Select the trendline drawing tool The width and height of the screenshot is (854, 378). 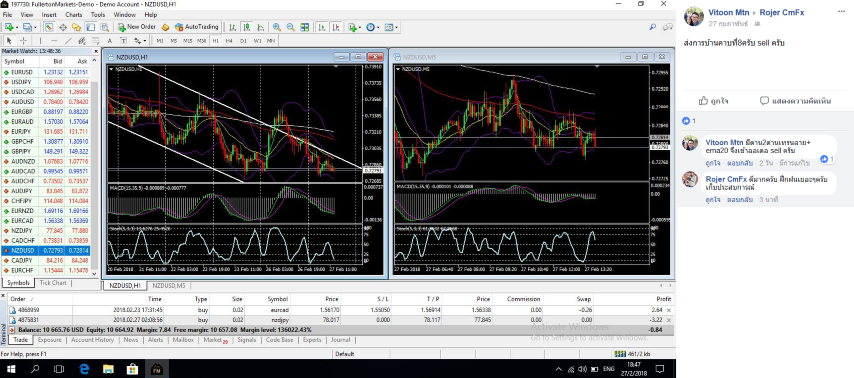68,41
